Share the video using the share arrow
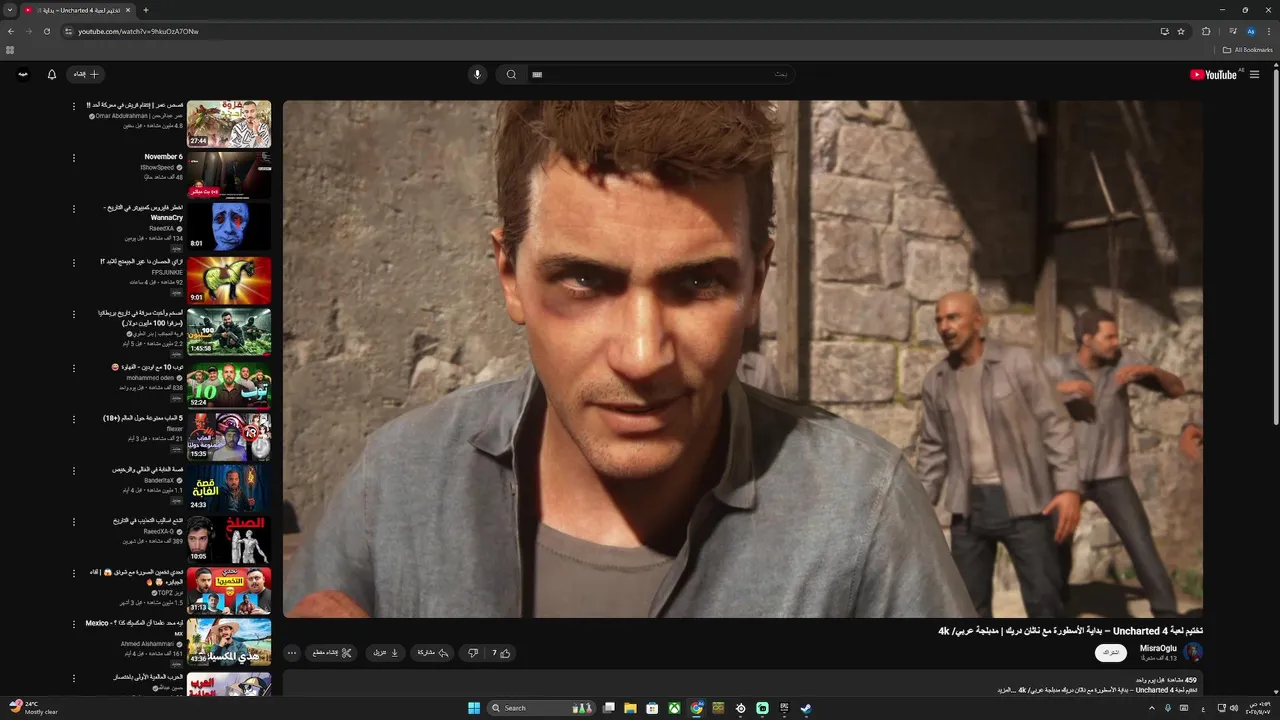 tap(432, 653)
